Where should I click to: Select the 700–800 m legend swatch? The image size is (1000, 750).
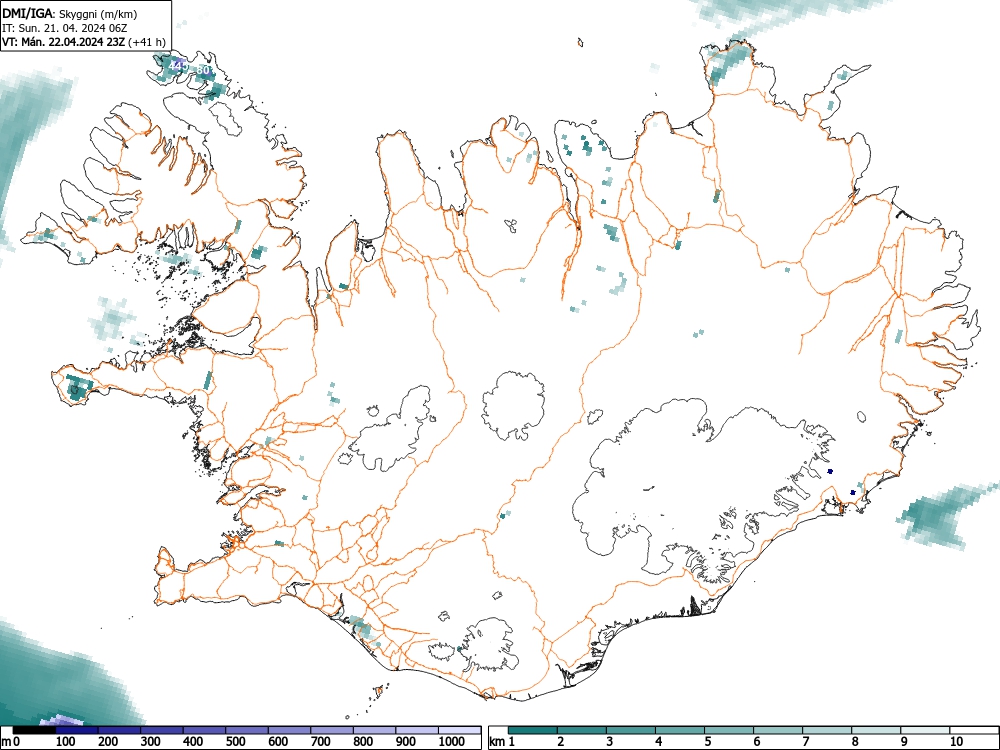click(332, 730)
